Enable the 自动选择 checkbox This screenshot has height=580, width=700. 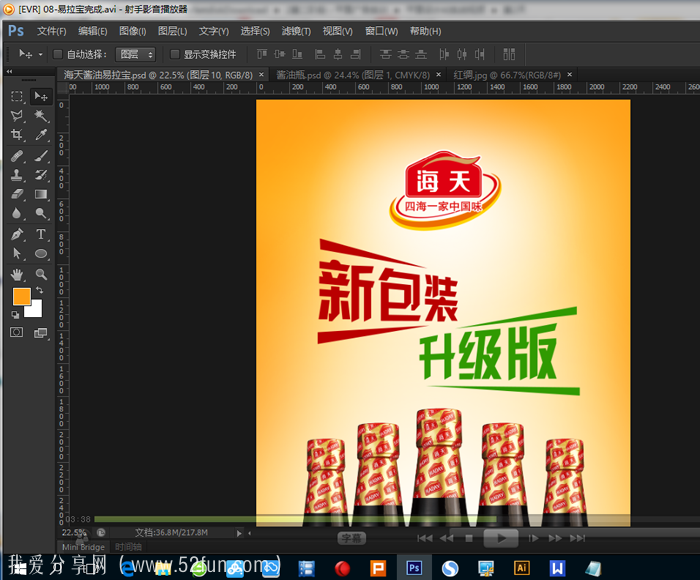point(58,54)
